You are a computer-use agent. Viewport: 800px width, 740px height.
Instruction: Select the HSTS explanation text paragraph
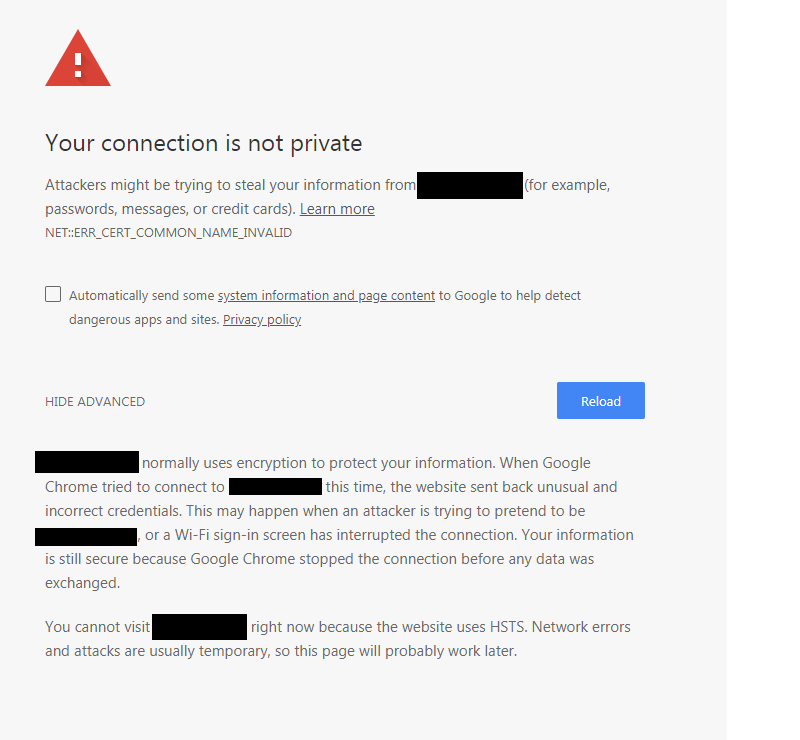(x=337, y=638)
